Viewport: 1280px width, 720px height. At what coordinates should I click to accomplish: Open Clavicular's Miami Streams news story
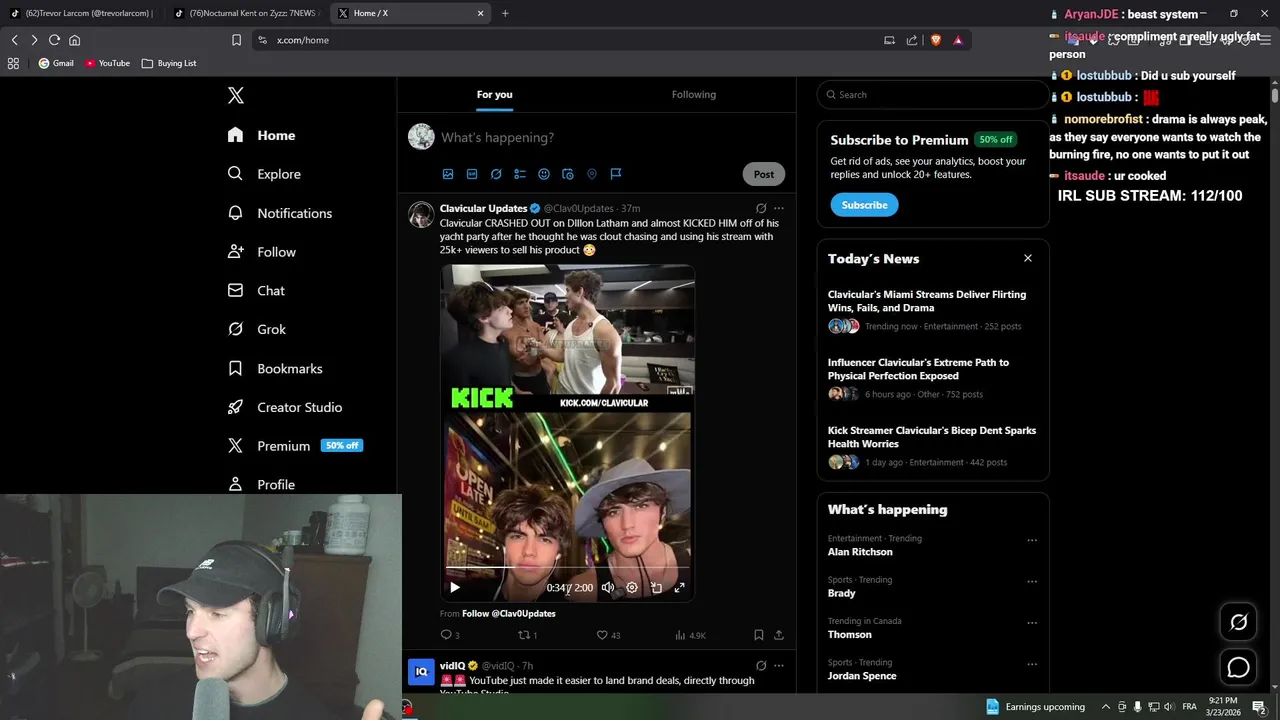pos(932,310)
